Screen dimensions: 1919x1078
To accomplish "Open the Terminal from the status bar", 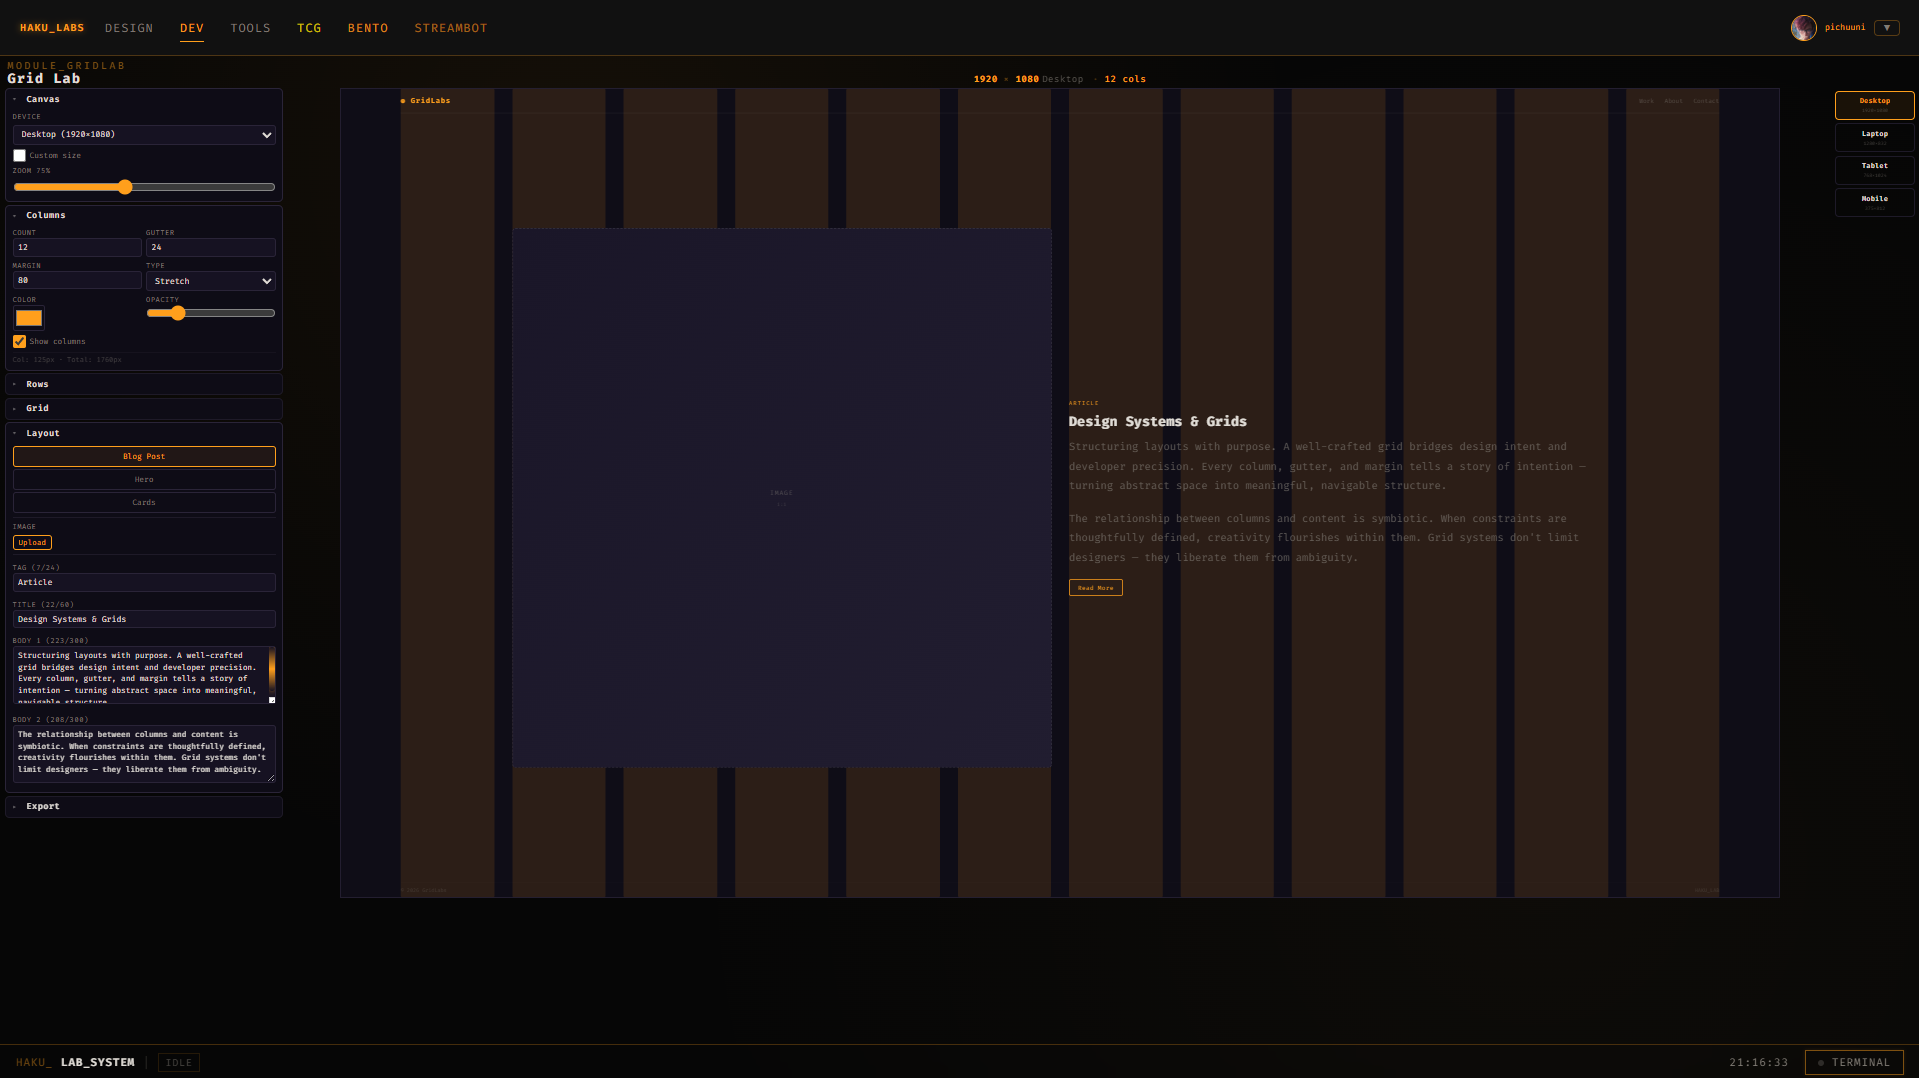I will [x=1853, y=1062].
